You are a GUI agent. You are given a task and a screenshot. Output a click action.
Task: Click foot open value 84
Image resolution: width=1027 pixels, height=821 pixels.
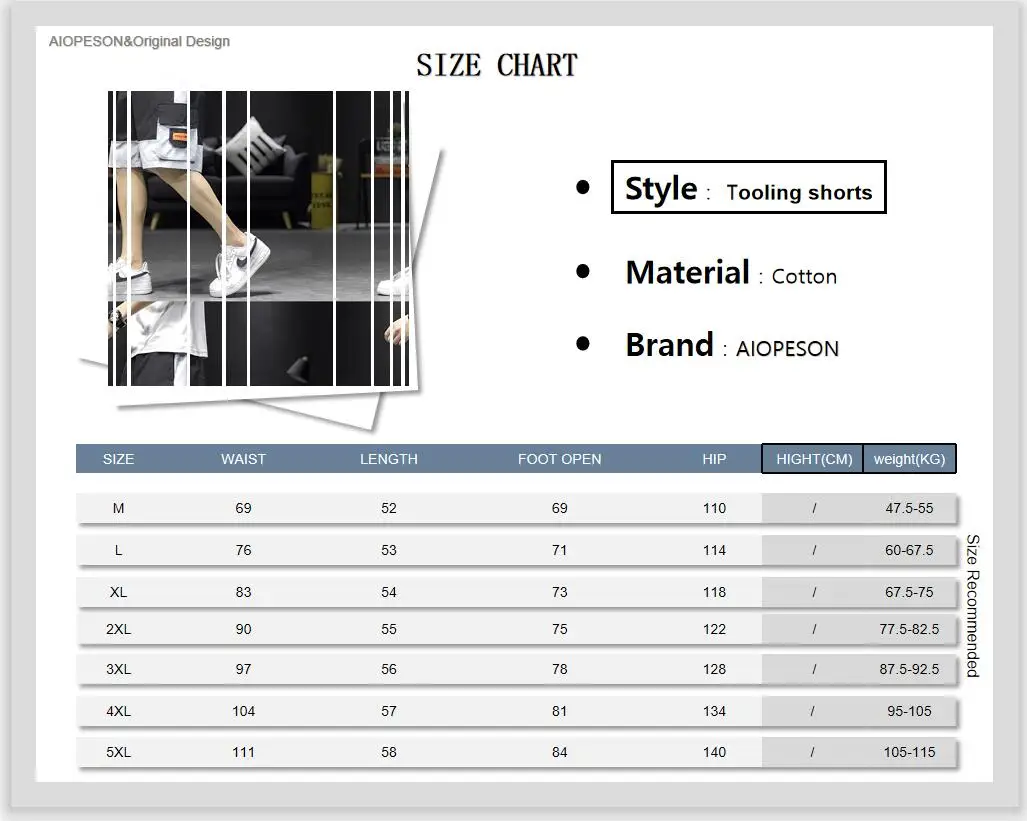click(x=559, y=752)
